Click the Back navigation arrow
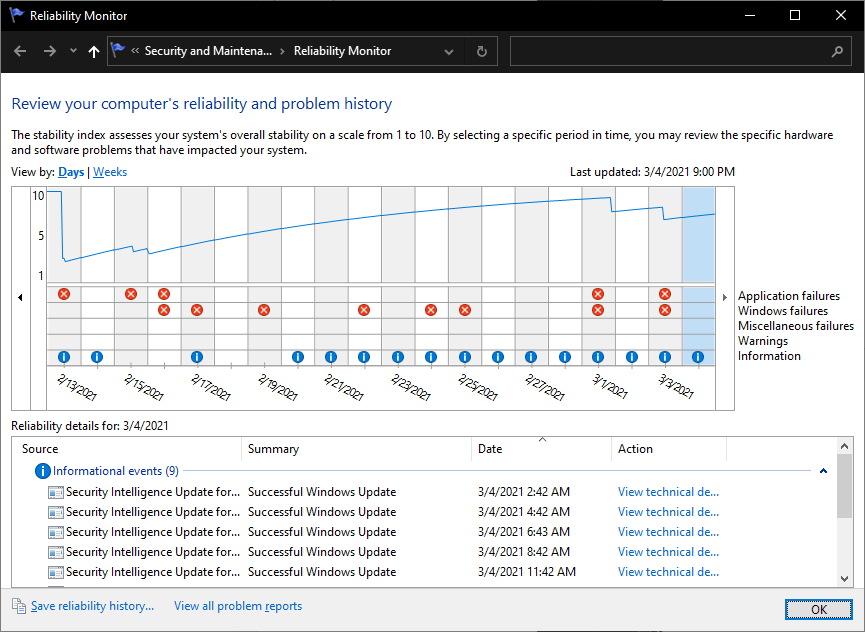 coord(20,51)
